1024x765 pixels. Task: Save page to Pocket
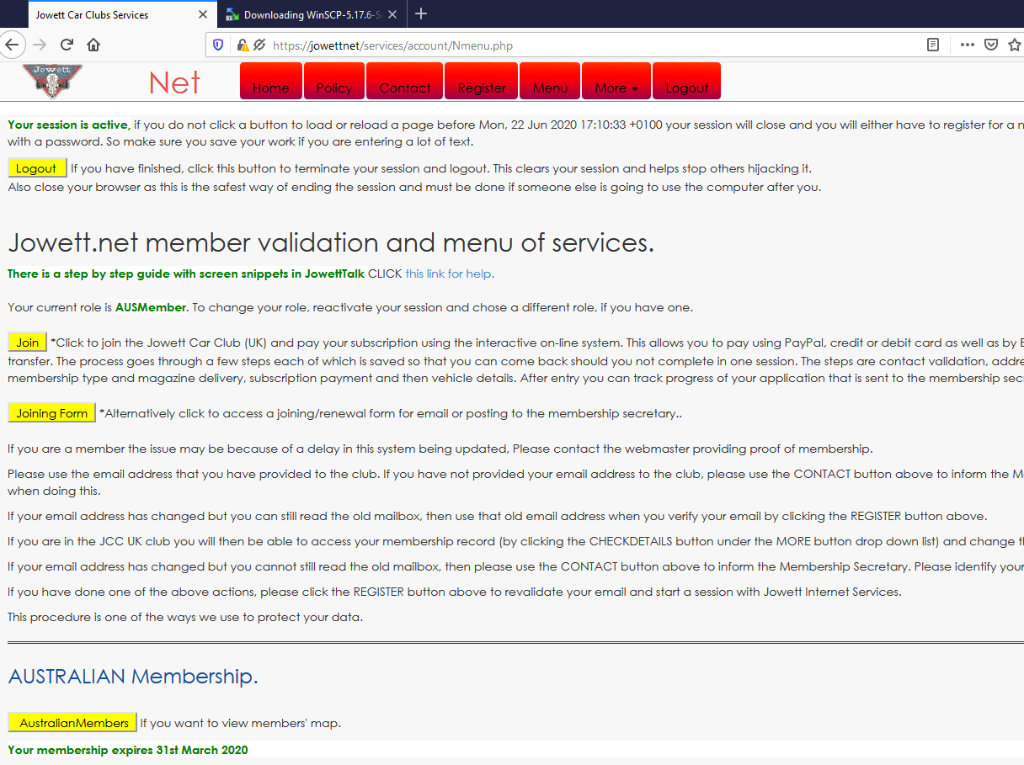(x=991, y=45)
